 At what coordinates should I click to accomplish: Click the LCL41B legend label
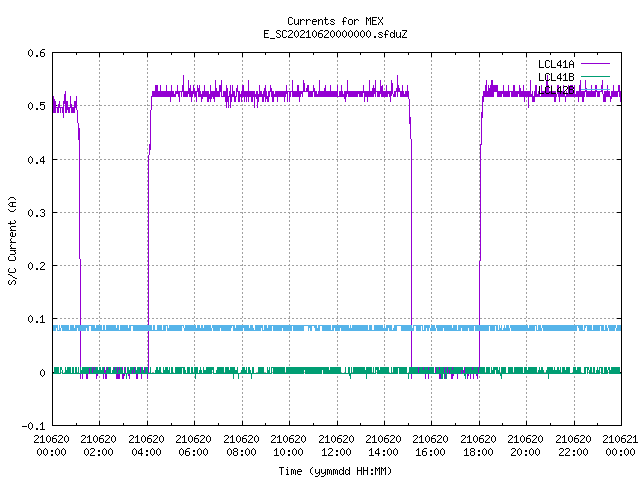point(556,77)
